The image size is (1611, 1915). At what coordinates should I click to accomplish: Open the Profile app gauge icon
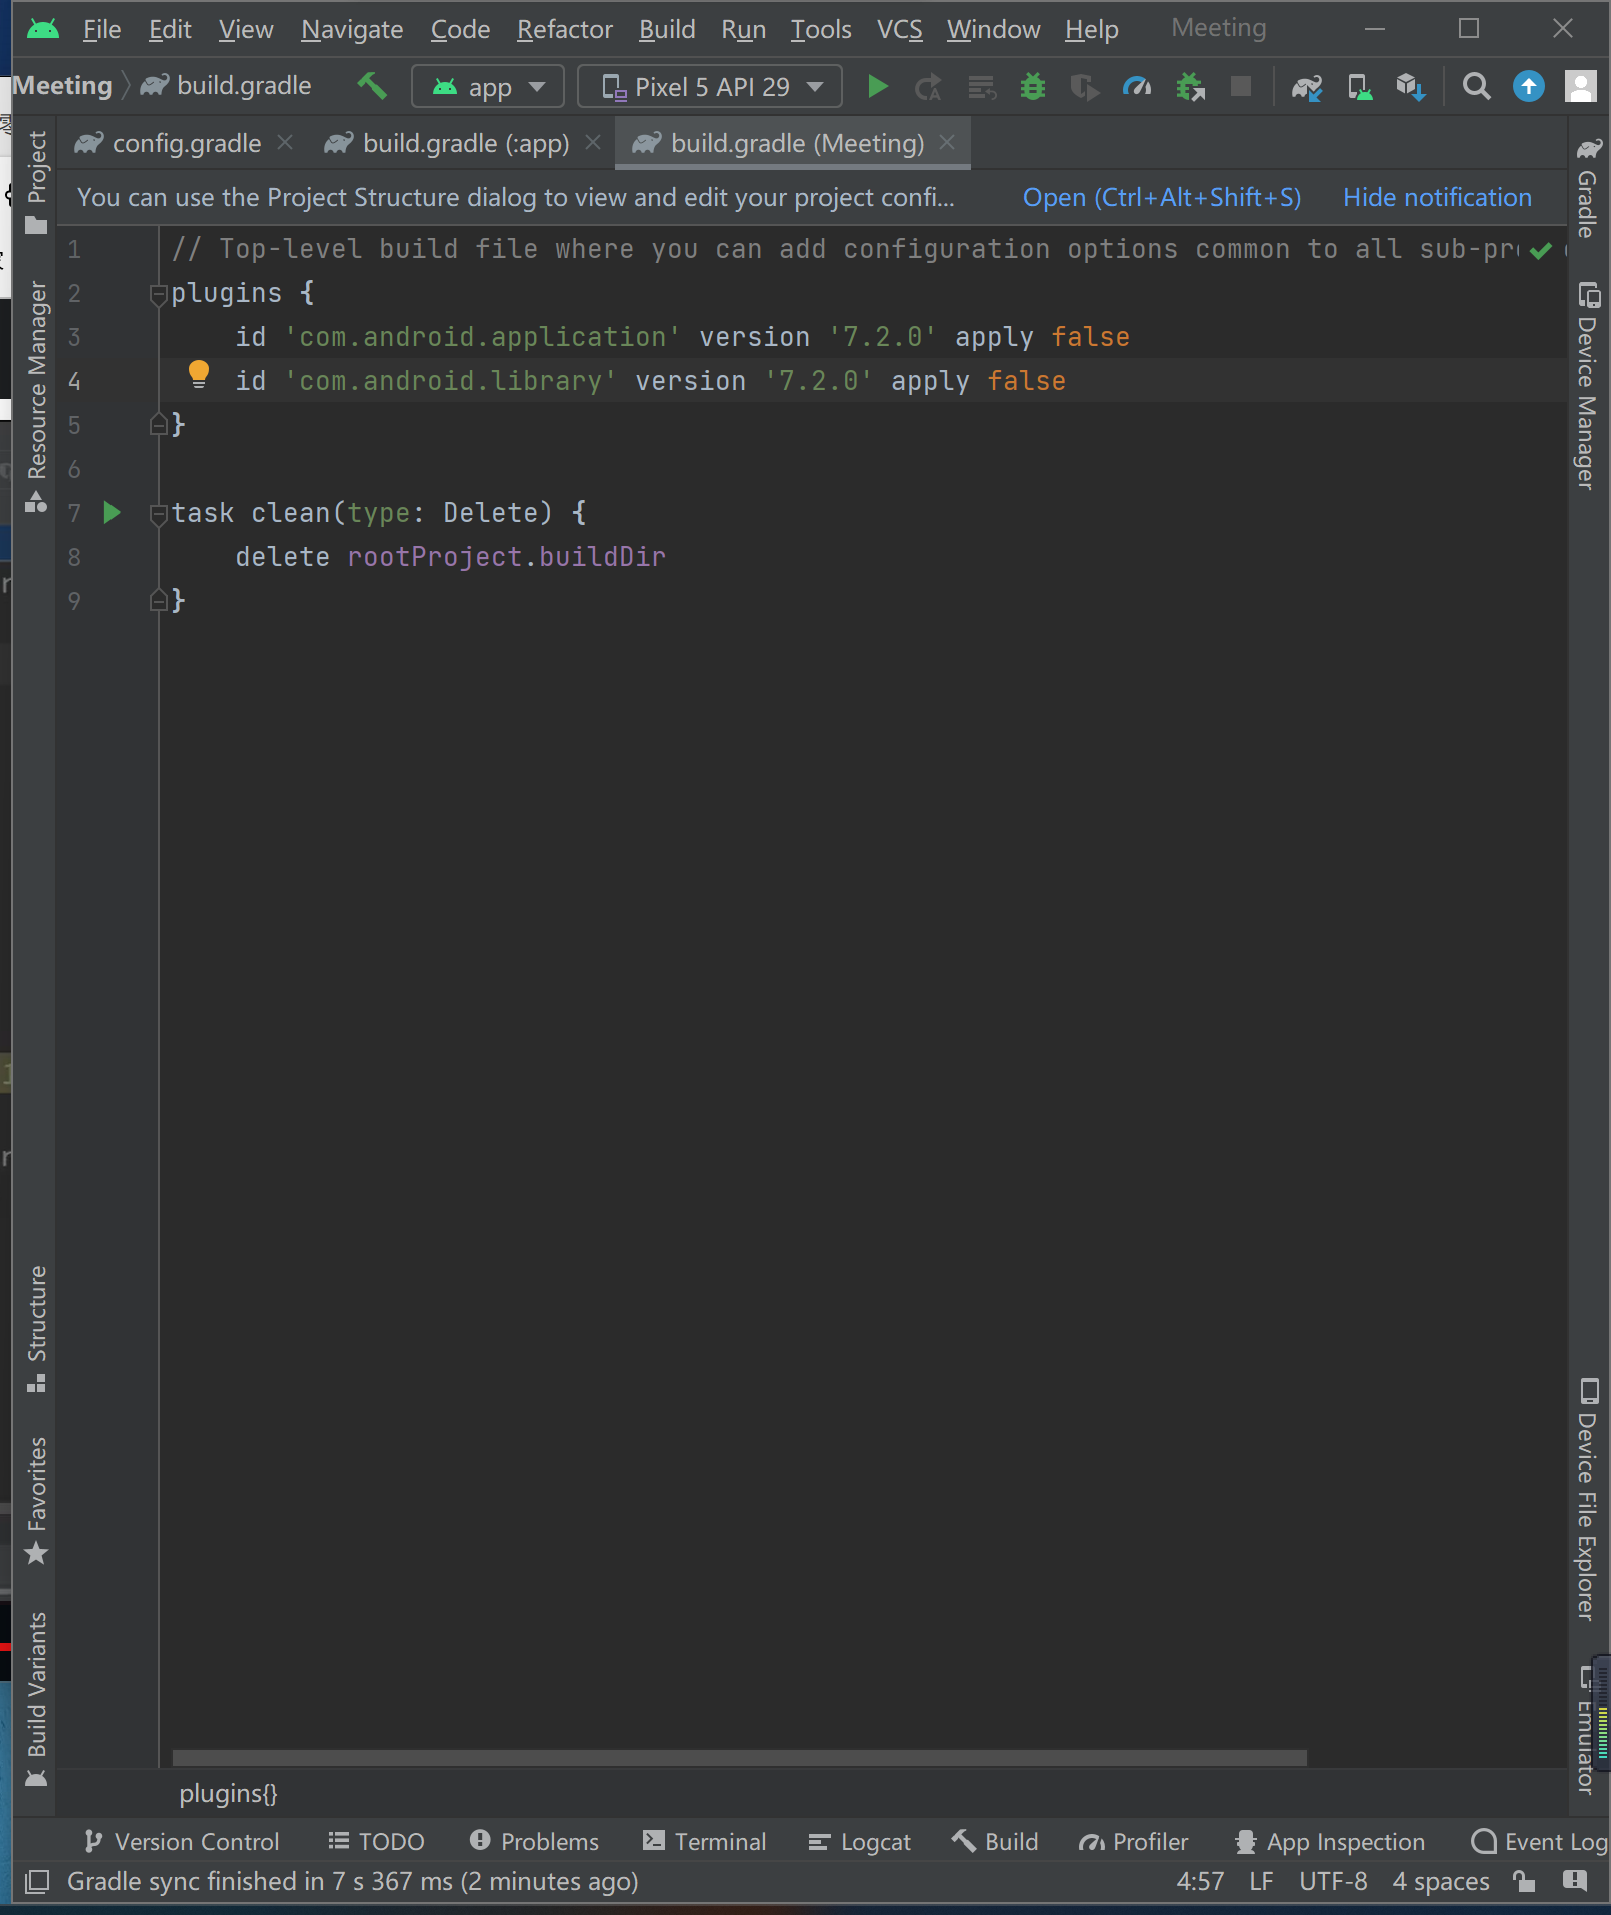(1136, 87)
